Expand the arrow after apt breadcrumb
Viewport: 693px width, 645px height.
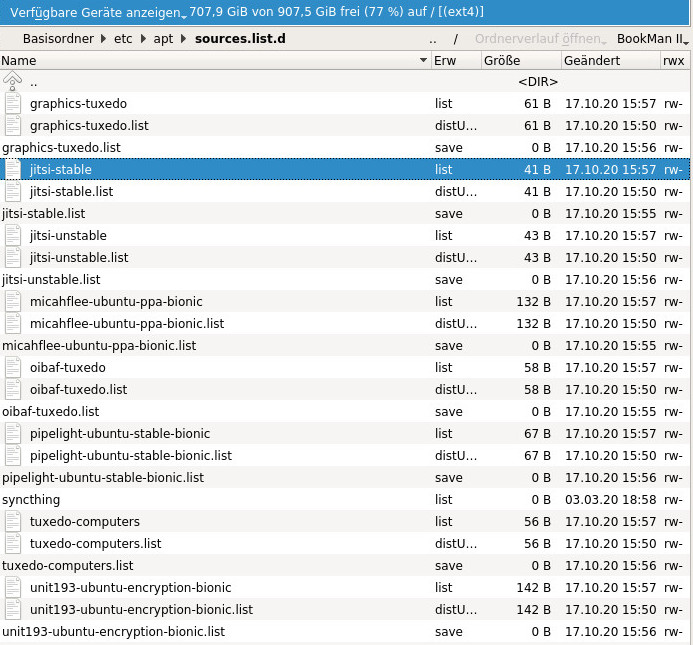tap(183, 39)
